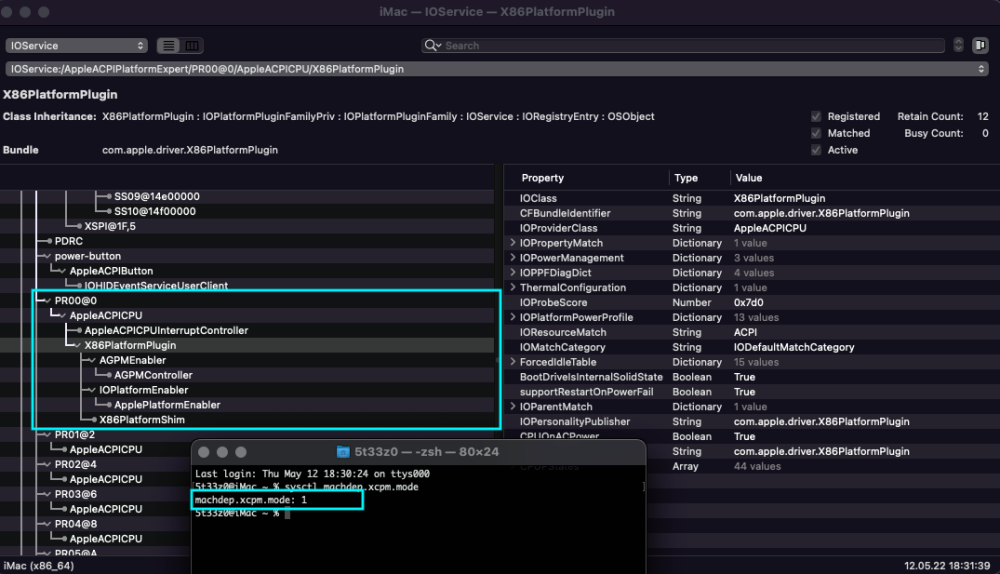The image size is (1000, 574).
Task: Click inside the Terminal window prompt
Action: (288, 513)
